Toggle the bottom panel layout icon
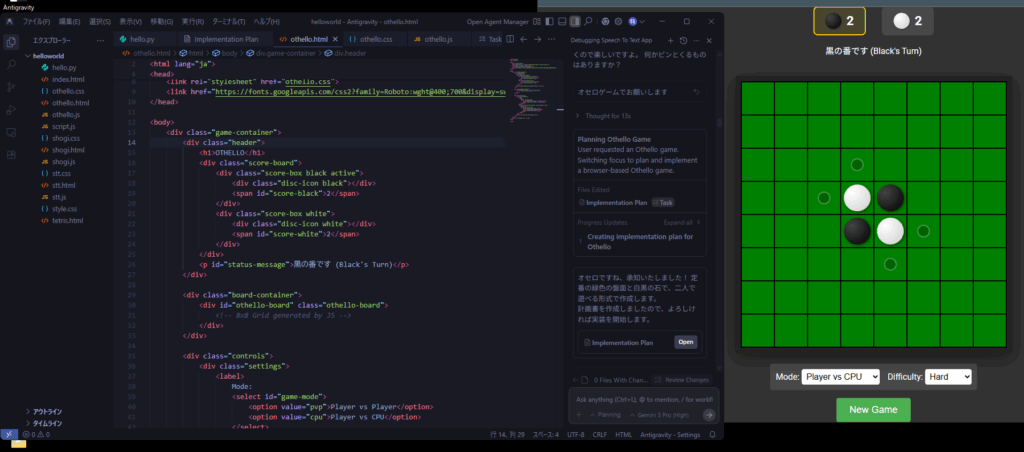 point(561,20)
